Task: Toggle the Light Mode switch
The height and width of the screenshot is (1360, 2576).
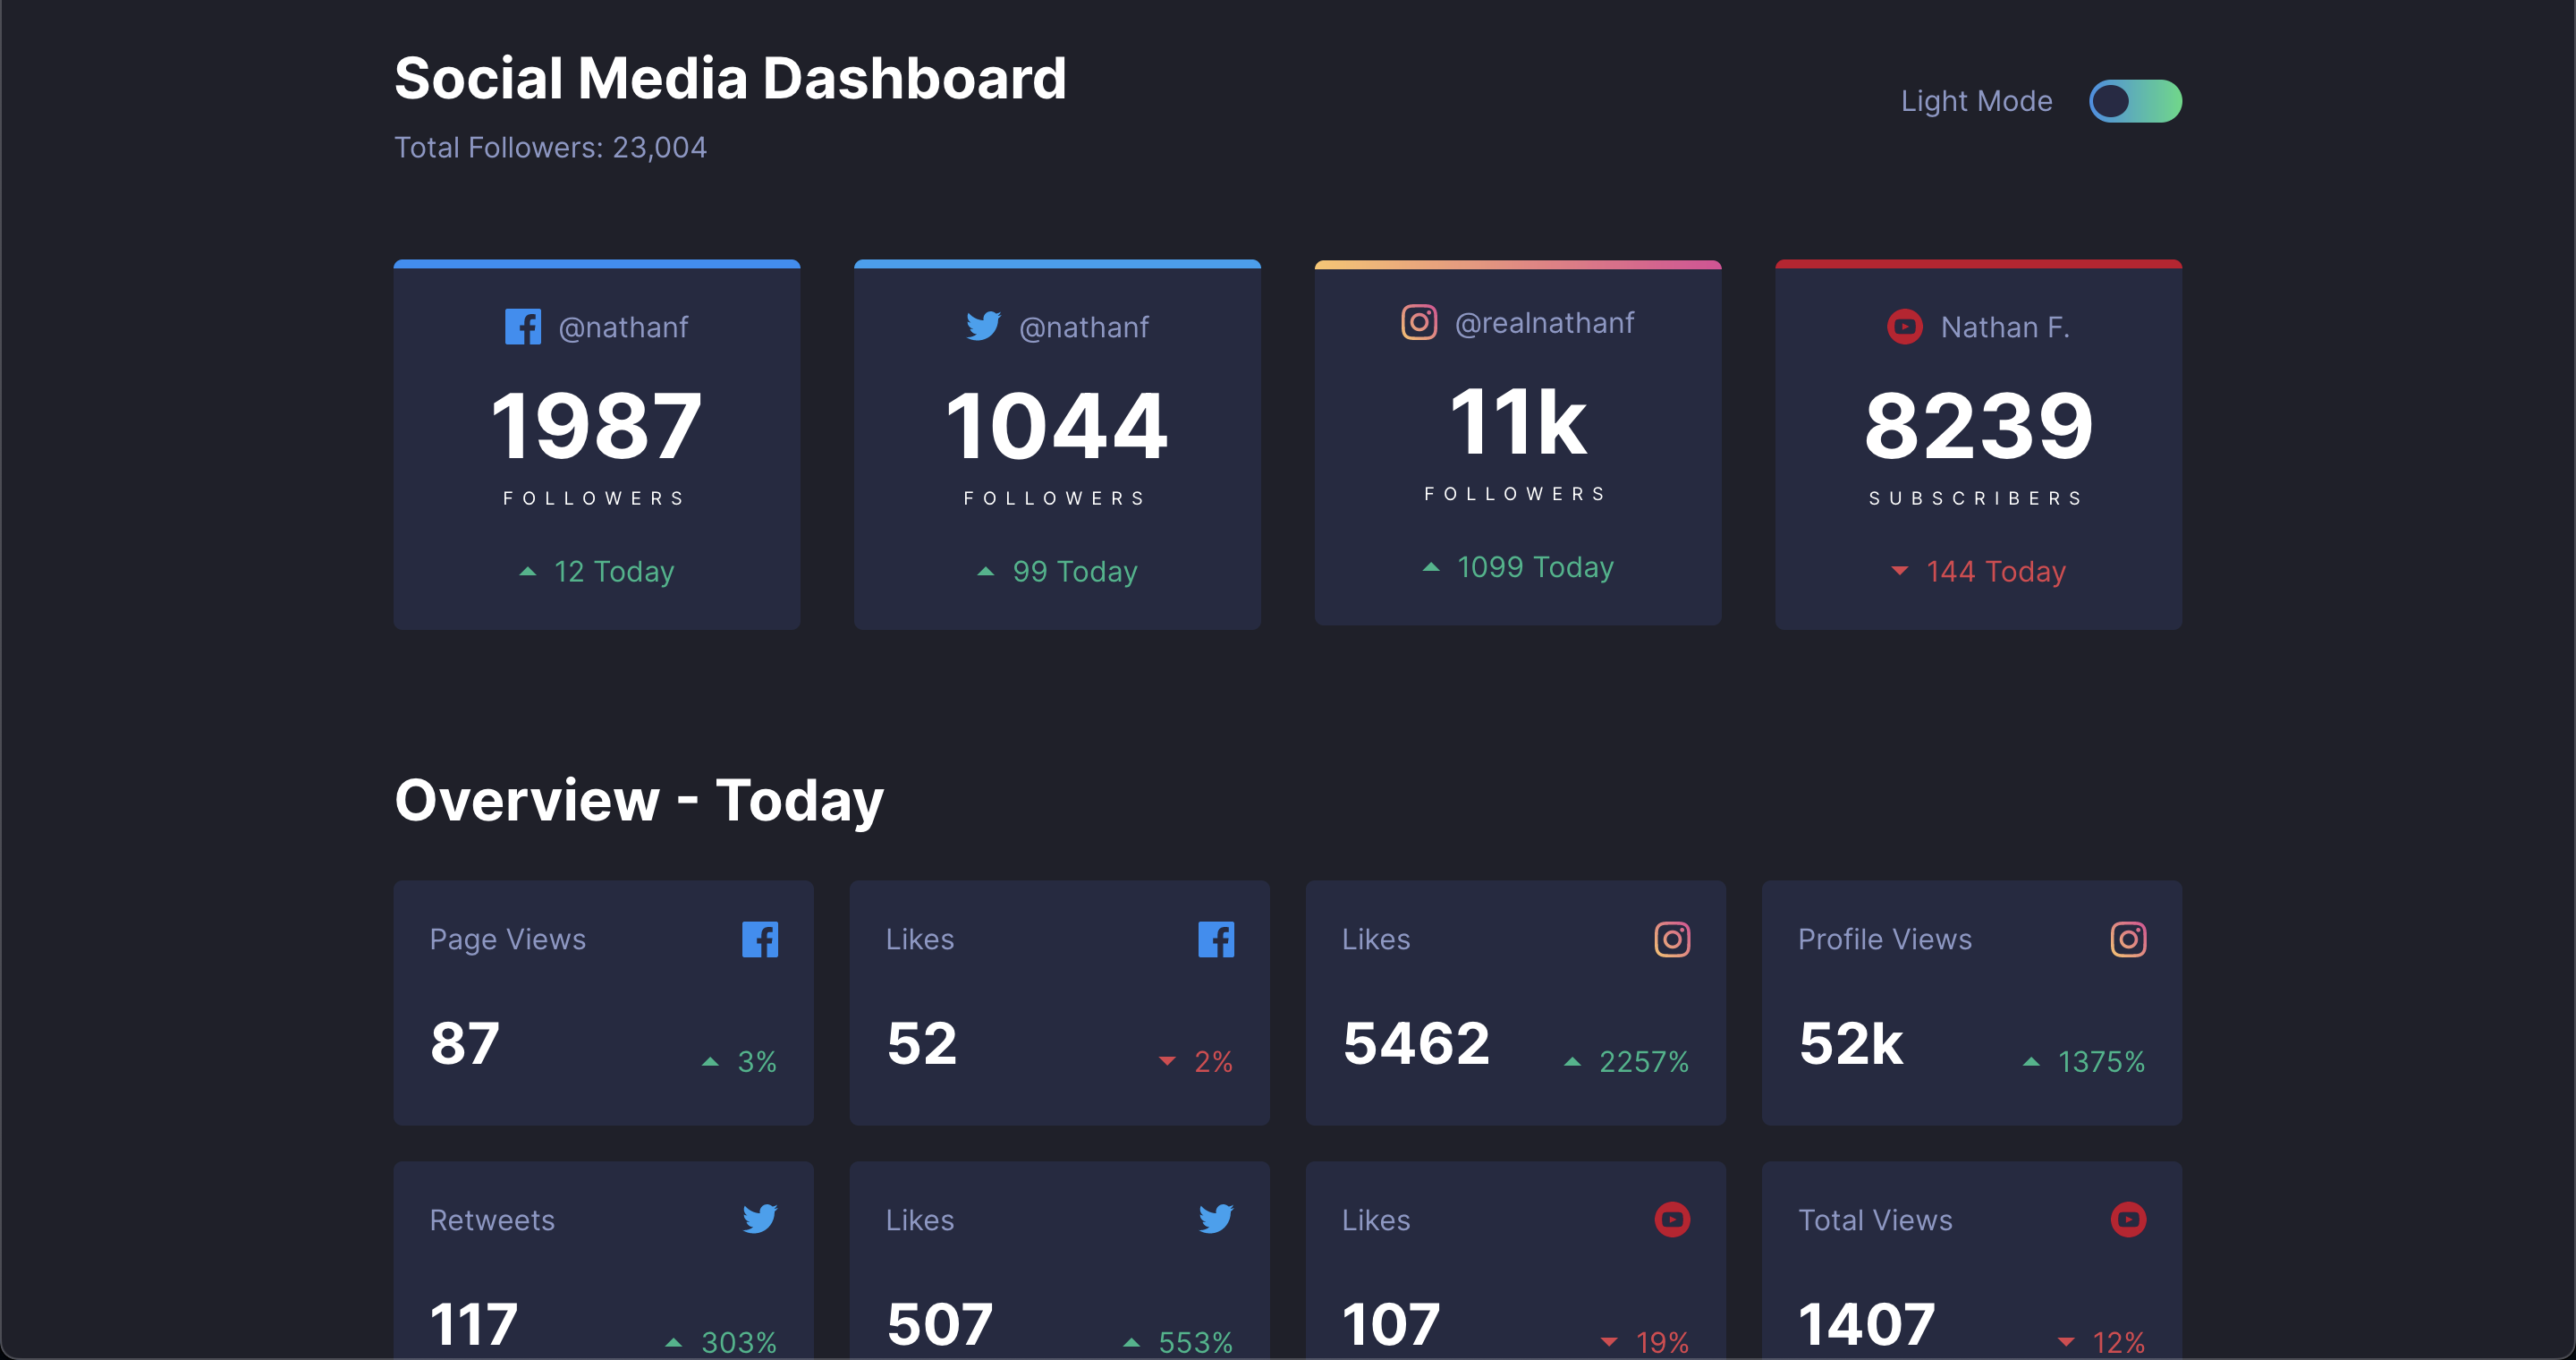Action: tap(2135, 101)
